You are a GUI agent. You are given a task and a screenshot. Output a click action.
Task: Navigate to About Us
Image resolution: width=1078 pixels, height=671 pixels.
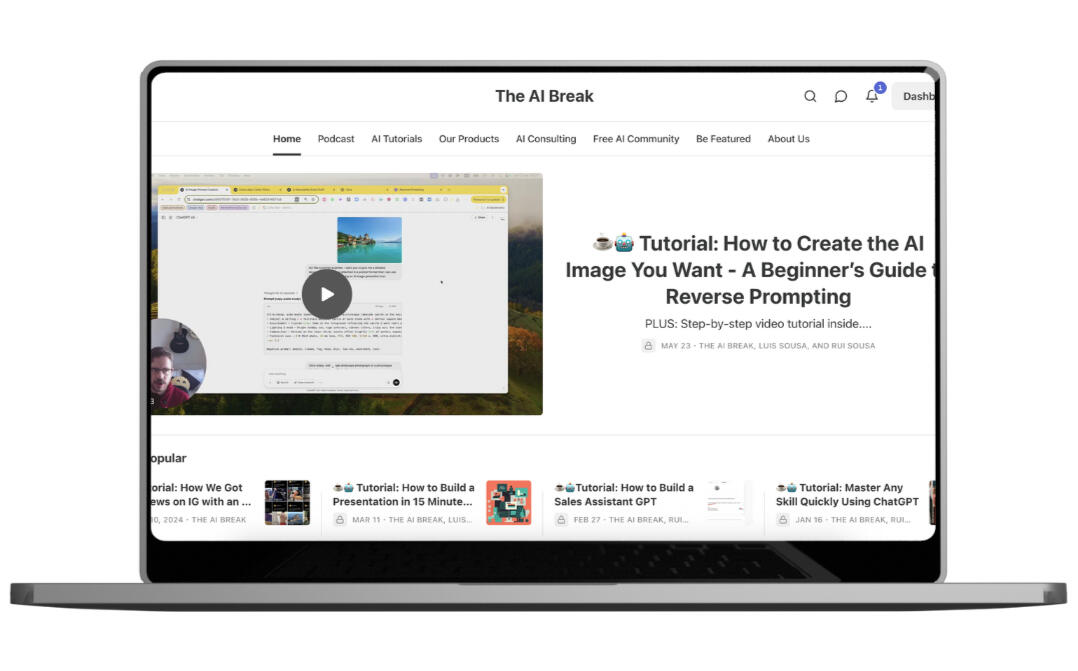[x=788, y=139]
